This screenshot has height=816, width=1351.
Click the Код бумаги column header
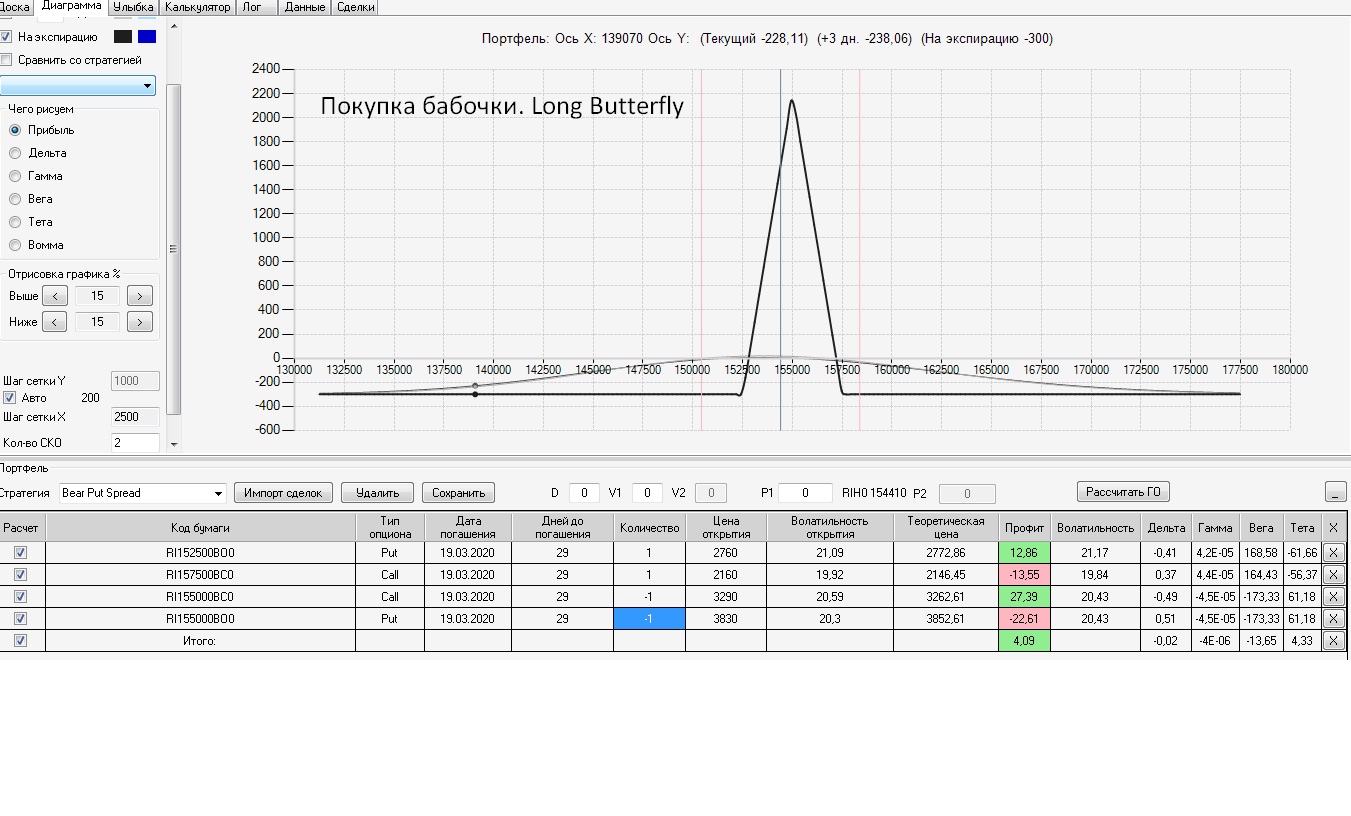(200, 527)
